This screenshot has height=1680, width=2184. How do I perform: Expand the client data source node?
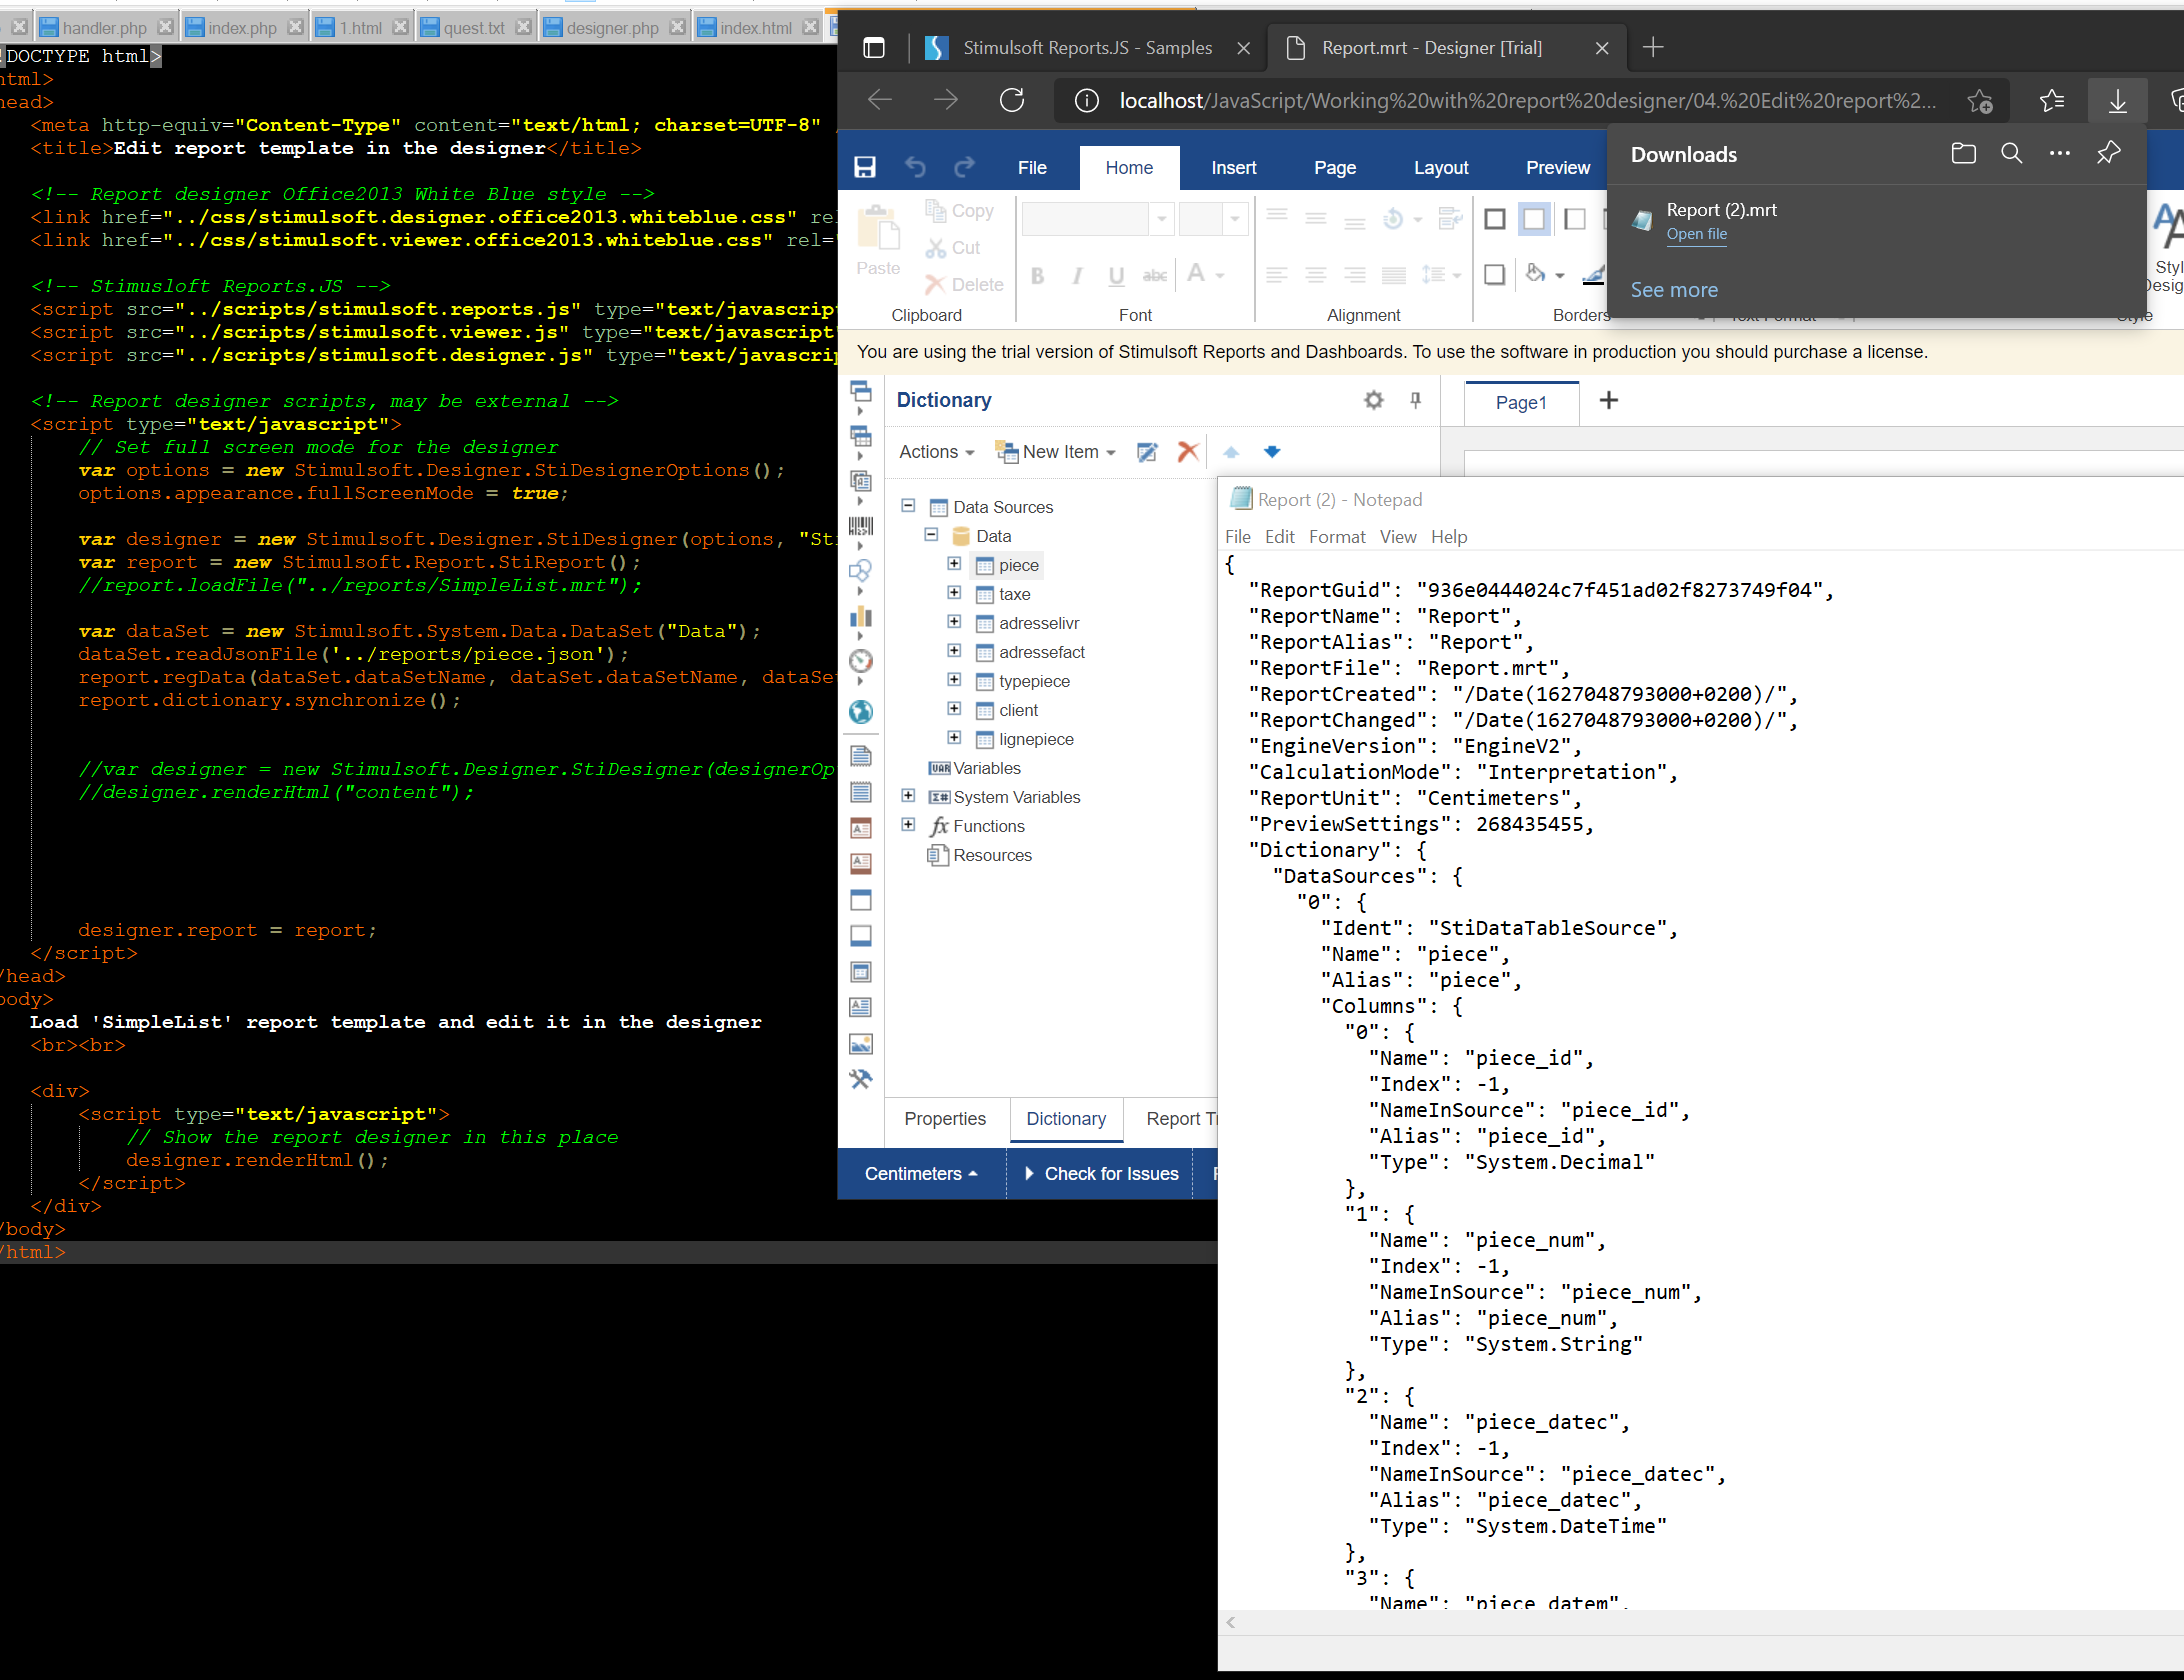pyautogui.click(x=954, y=709)
